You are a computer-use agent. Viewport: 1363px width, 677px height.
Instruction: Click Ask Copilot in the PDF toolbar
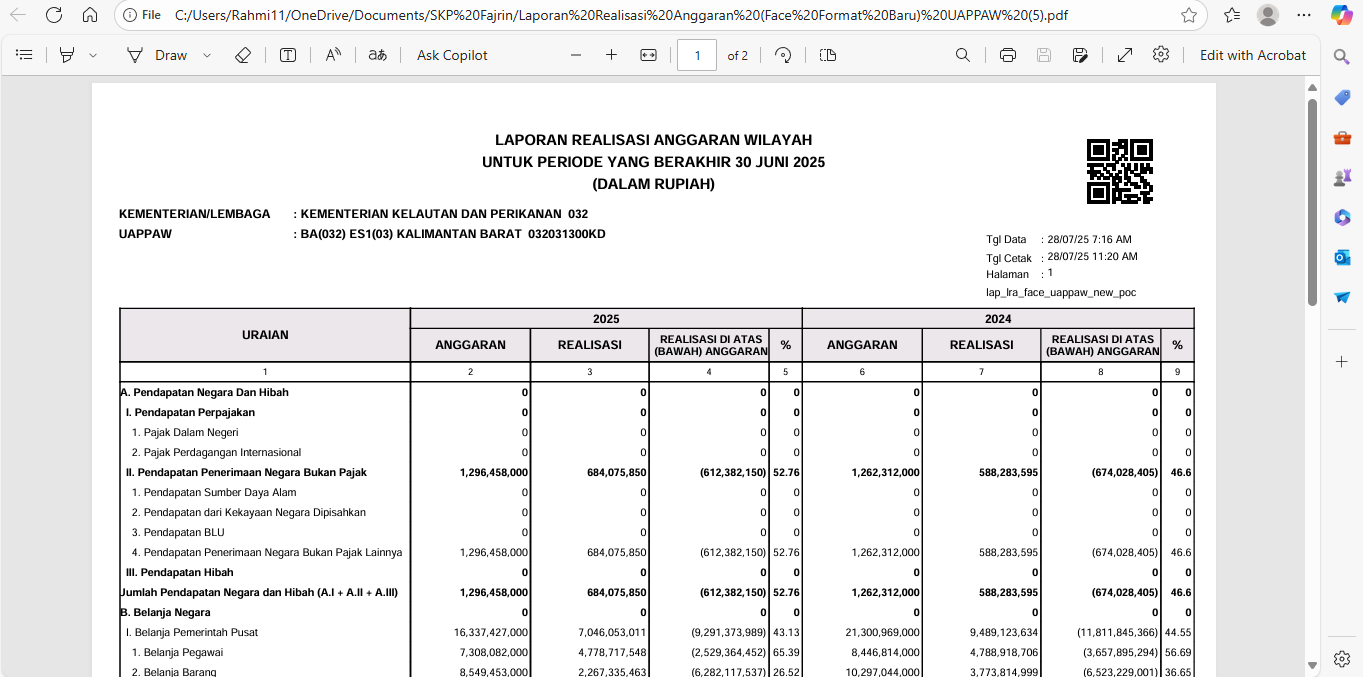click(452, 55)
